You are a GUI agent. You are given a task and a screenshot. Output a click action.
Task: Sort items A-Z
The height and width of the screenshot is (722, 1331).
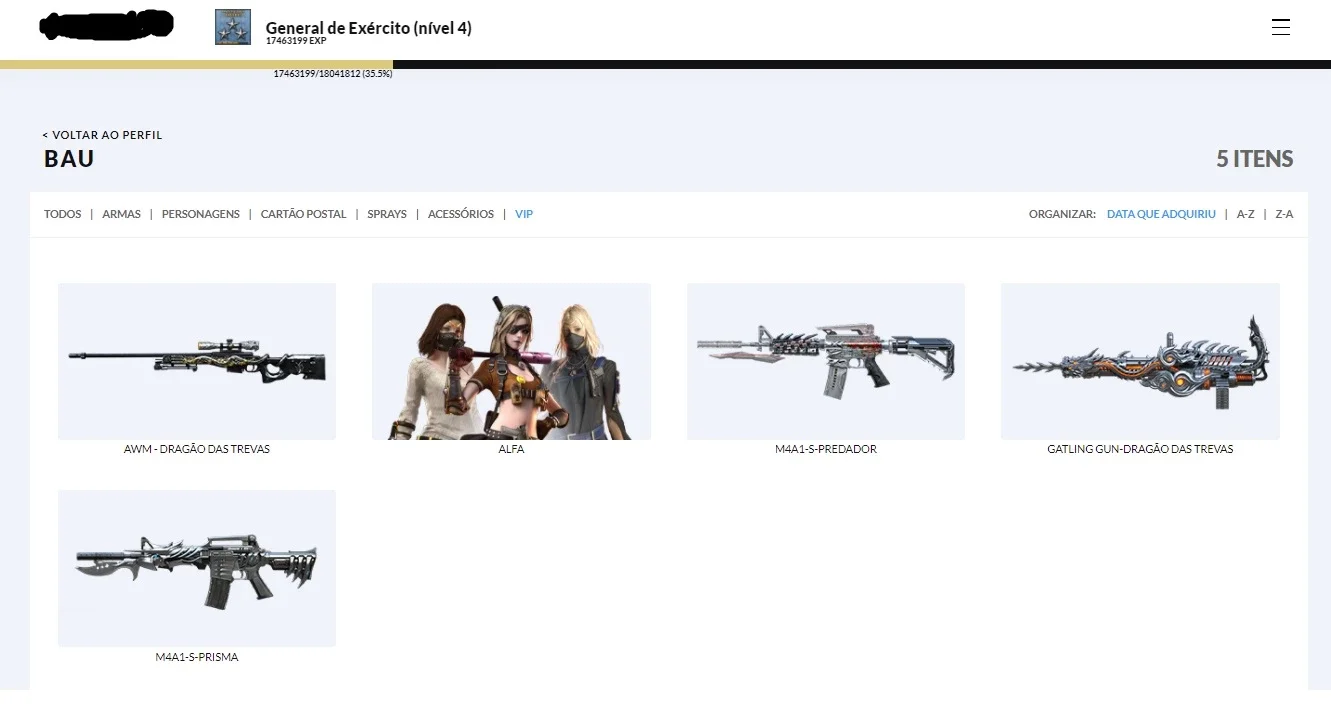tap(1245, 214)
